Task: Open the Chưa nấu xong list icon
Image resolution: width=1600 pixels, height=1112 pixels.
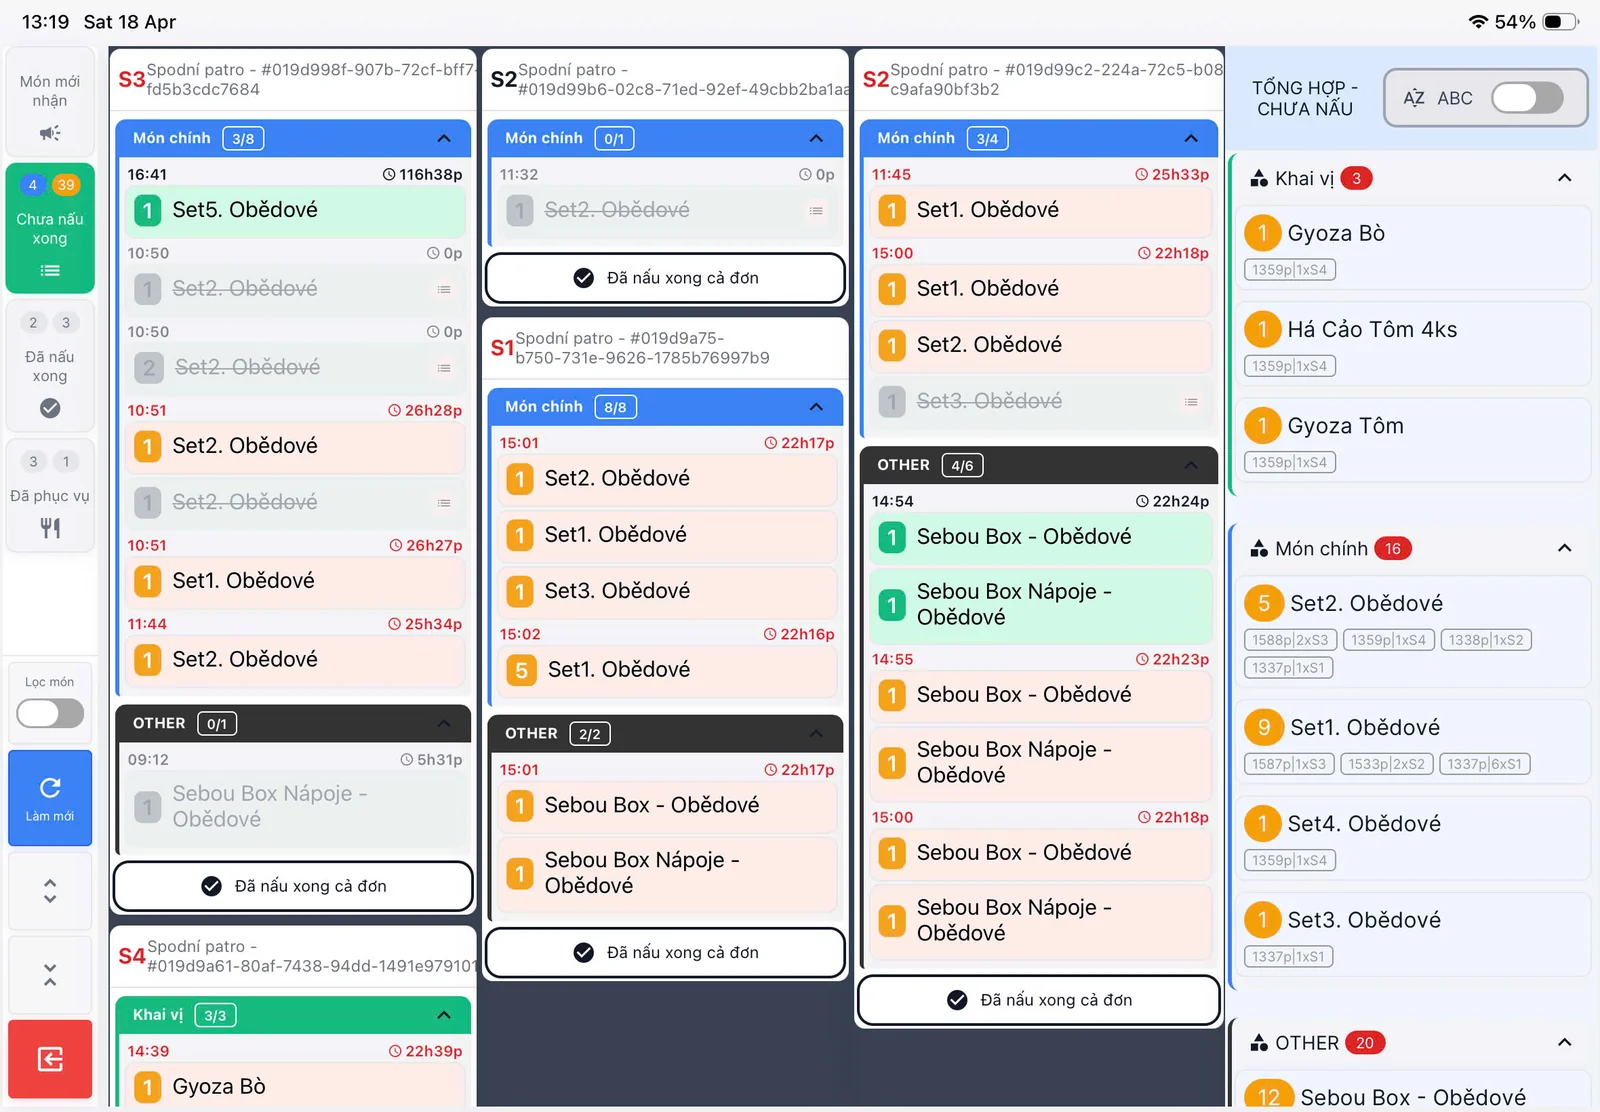Action: click(x=50, y=270)
